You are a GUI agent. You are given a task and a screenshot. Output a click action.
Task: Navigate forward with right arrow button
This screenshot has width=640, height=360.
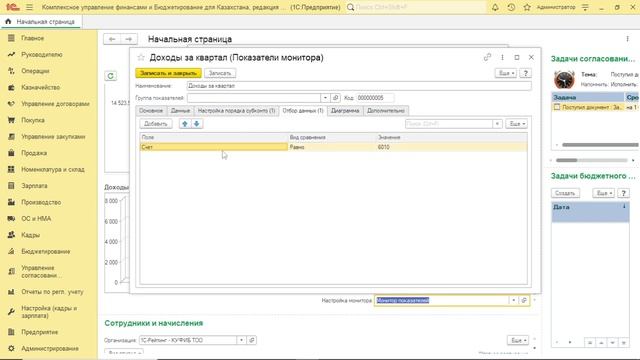click(x=129, y=39)
